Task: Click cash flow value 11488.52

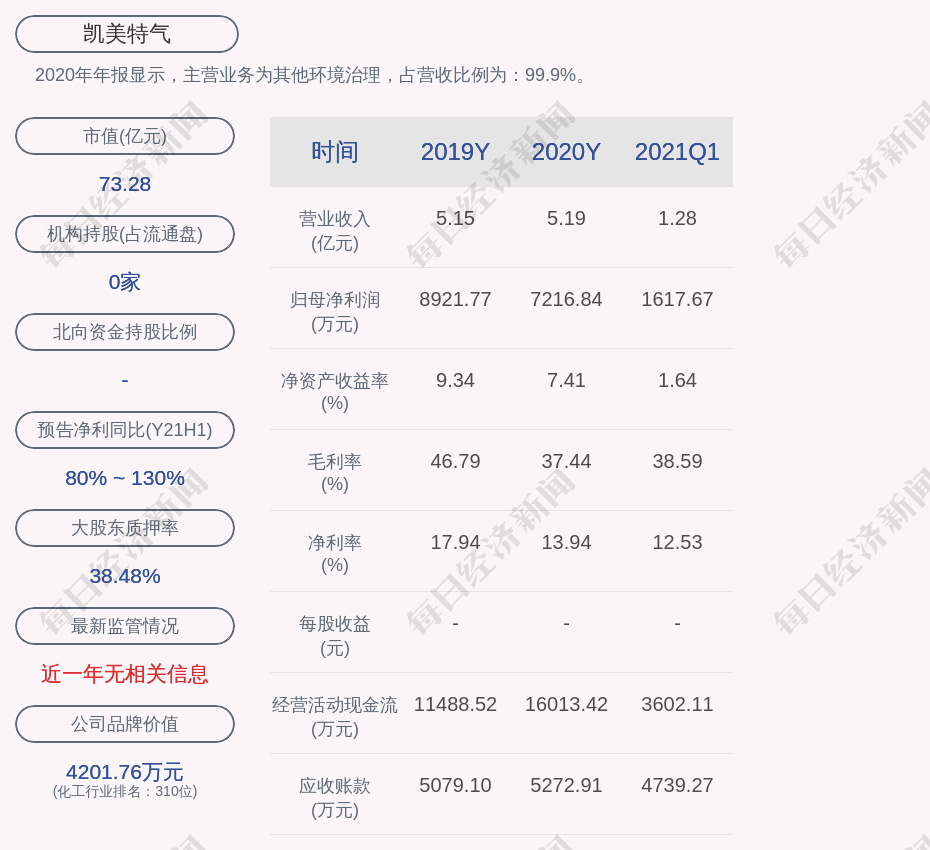Action: click(456, 704)
